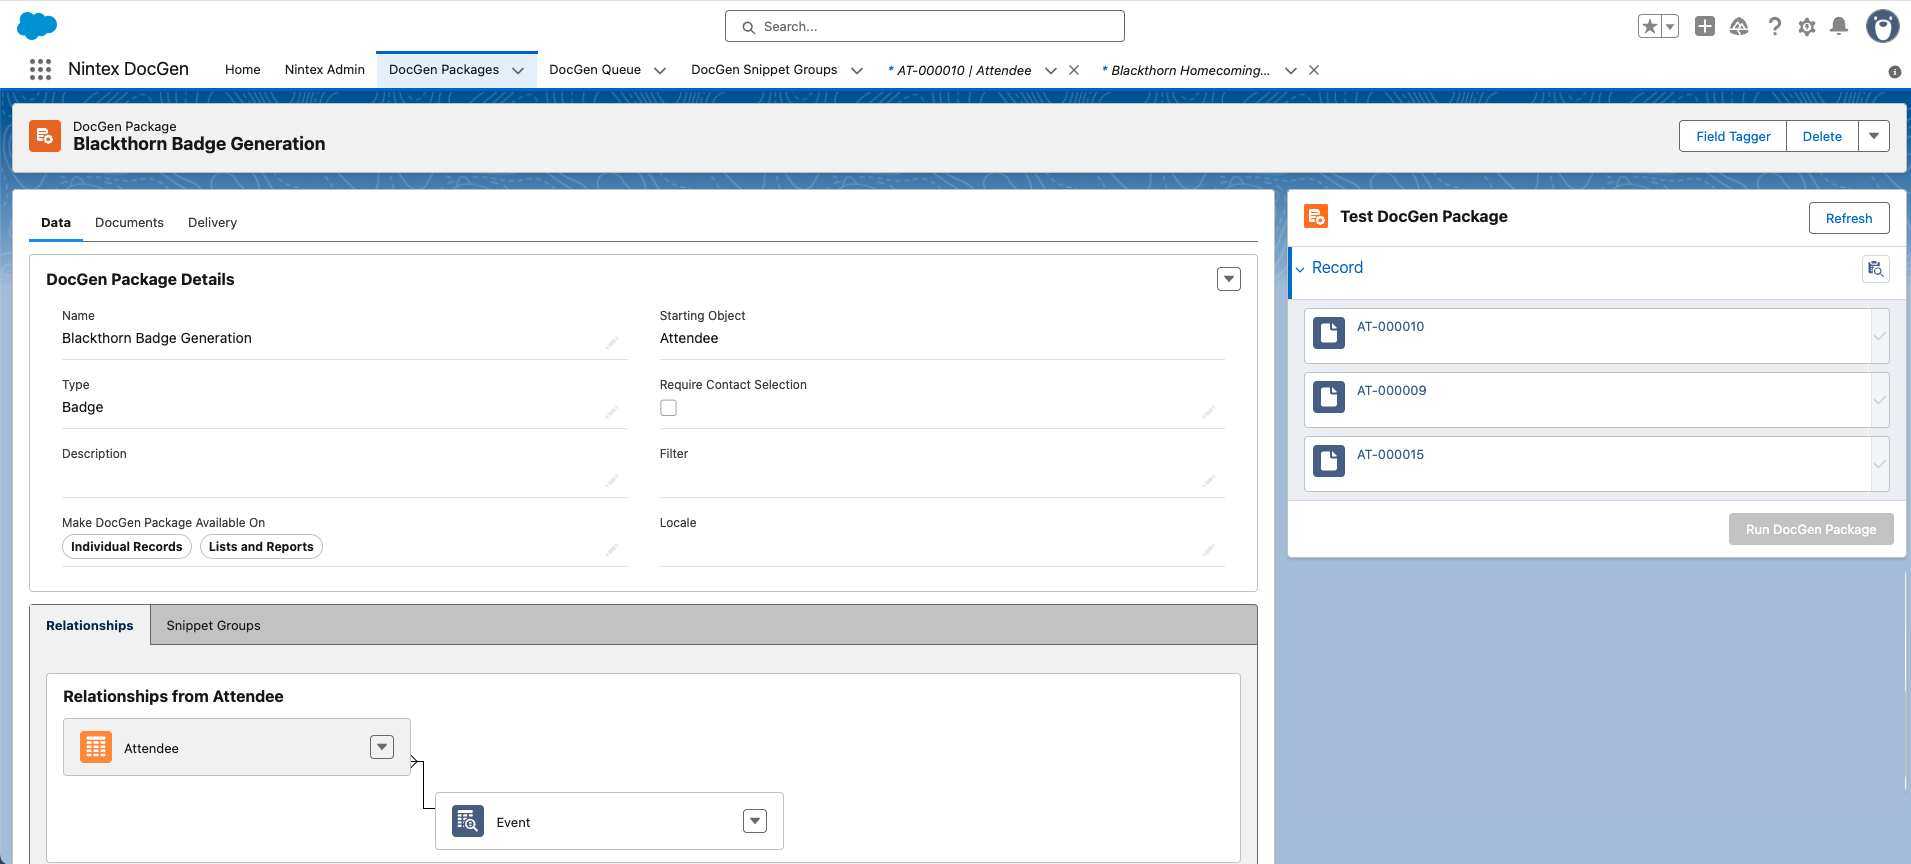Switch to the DocGen Queue tab
Image resolution: width=1911 pixels, height=864 pixels.
coord(595,70)
